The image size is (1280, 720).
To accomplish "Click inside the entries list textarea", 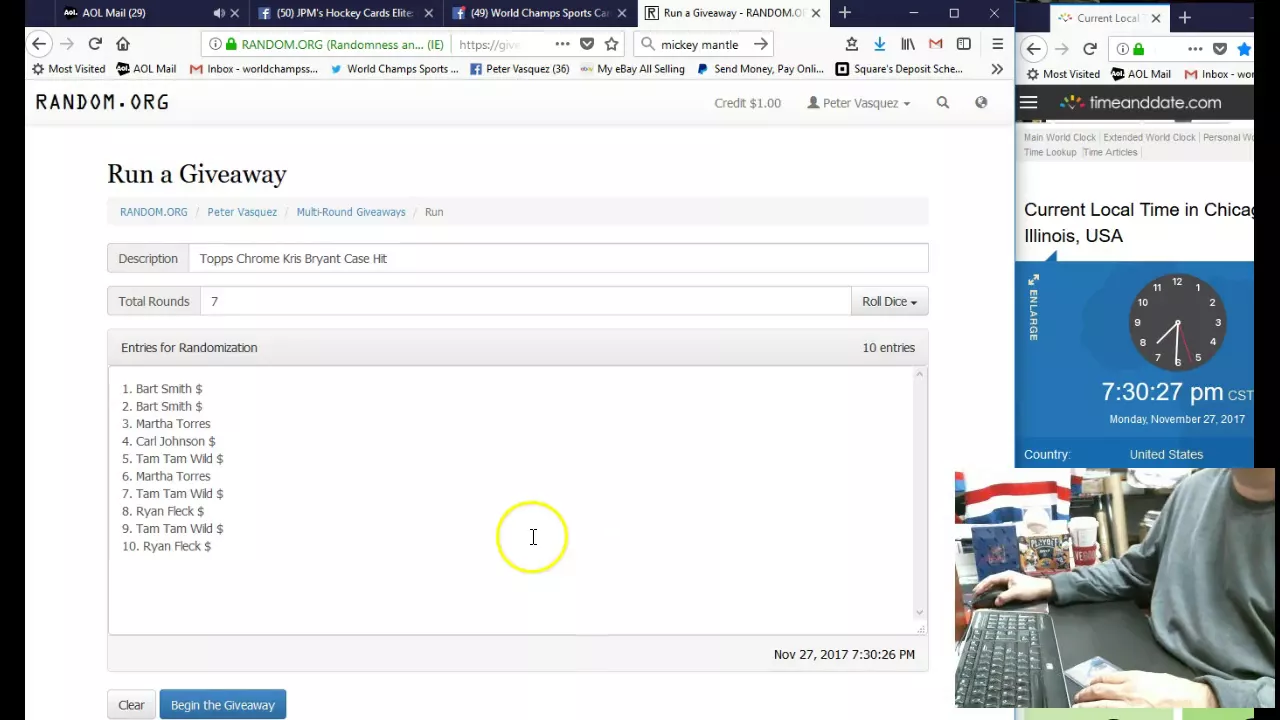I will coord(510,499).
